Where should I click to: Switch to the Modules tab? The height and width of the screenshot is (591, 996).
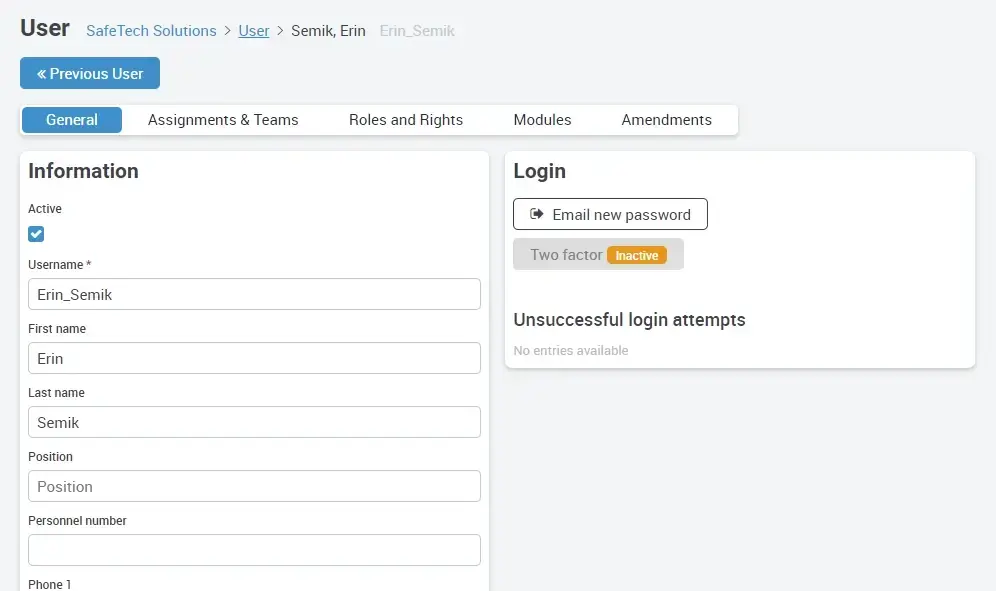[542, 119]
